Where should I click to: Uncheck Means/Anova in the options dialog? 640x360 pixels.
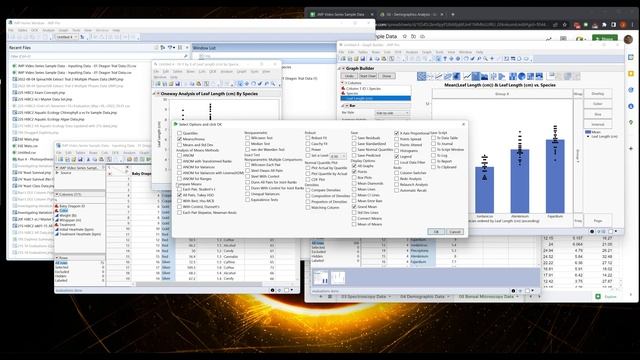click(179, 139)
